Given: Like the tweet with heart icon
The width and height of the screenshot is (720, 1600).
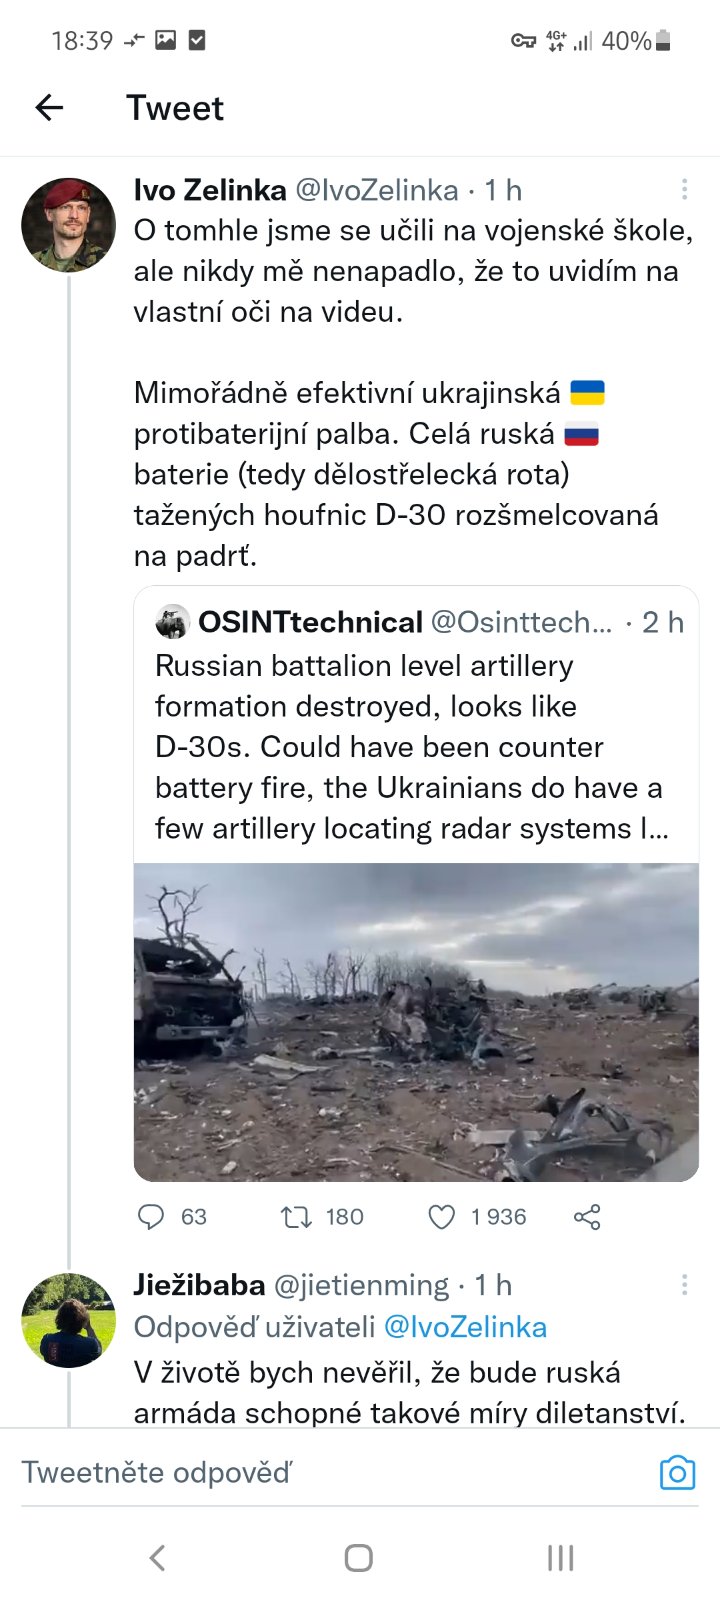Looking at the screenshot, I should tap(441, 1217).
